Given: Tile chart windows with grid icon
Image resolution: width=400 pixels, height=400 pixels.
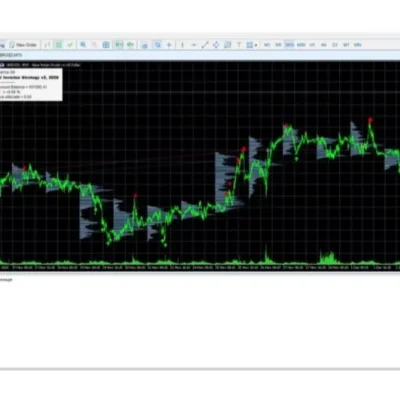Looking at the screenshot, I should coord(106,45).
